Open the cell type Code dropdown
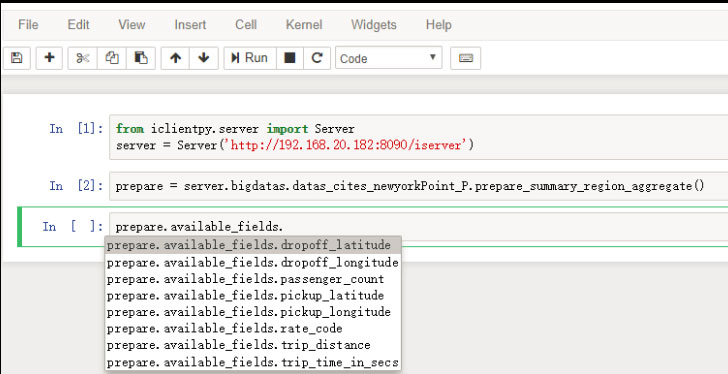Screen dimensions: 728x374 389,58
